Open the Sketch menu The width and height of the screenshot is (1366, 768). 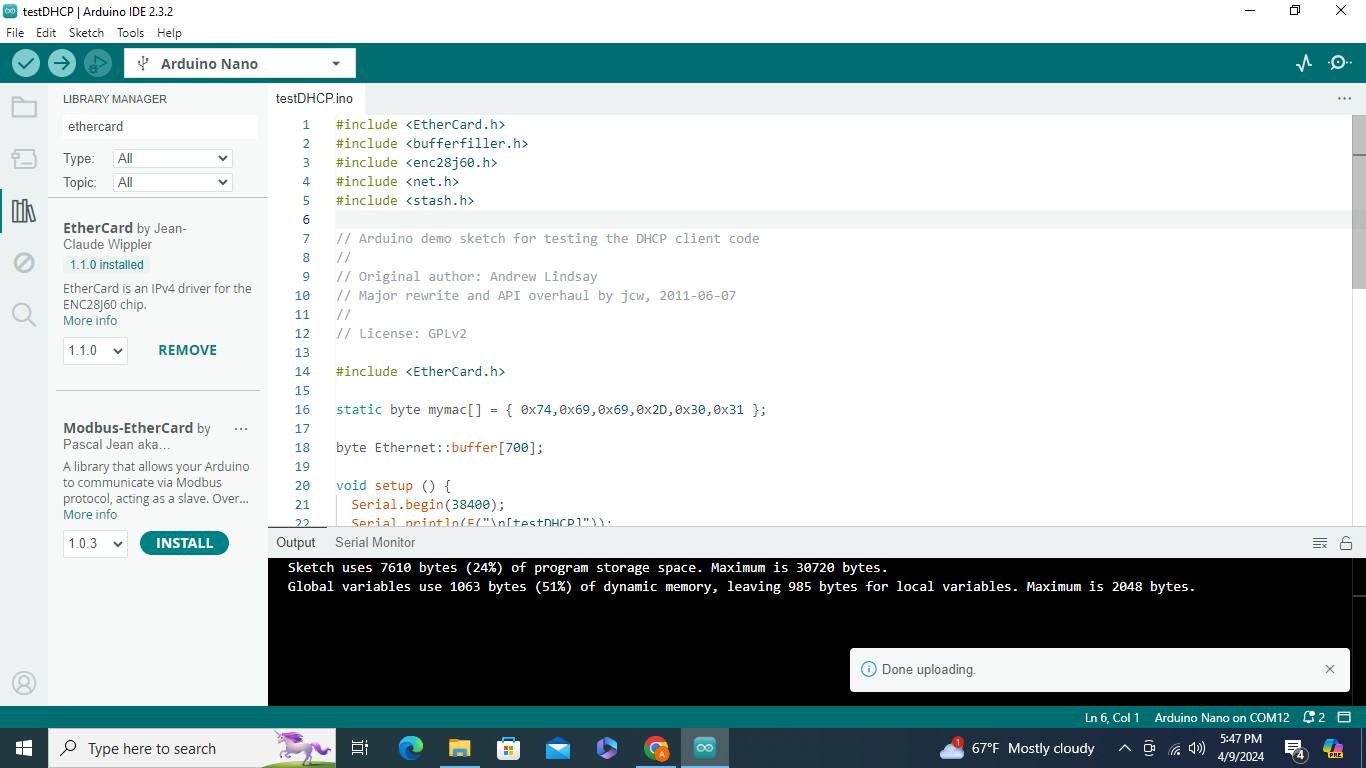86,32
